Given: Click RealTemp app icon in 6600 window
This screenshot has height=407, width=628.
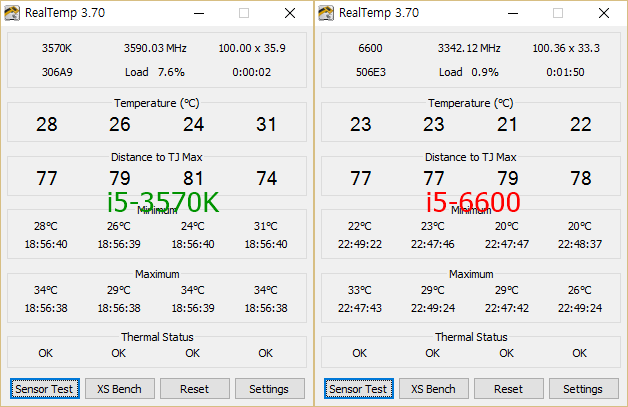Looking at the screenshot, I should (326, 13).
